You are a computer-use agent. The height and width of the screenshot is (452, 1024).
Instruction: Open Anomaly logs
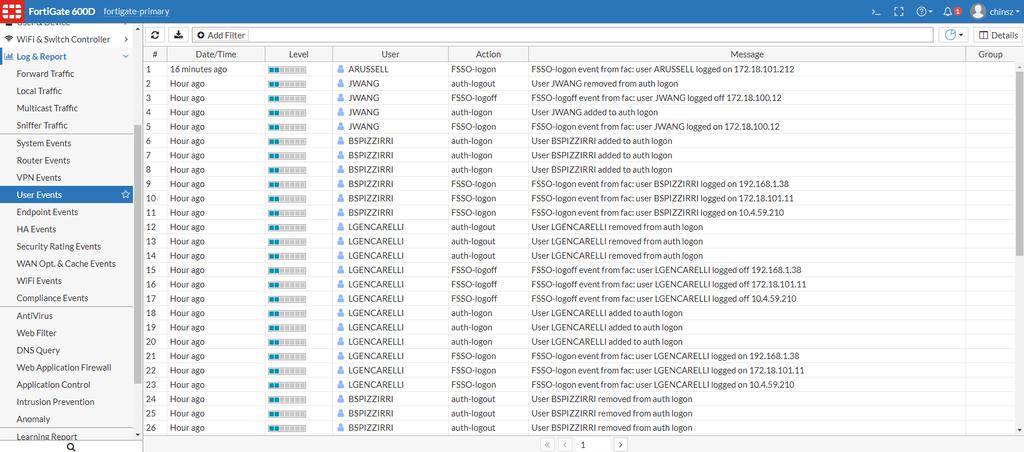pyautogui.click(x=33, y=419)
